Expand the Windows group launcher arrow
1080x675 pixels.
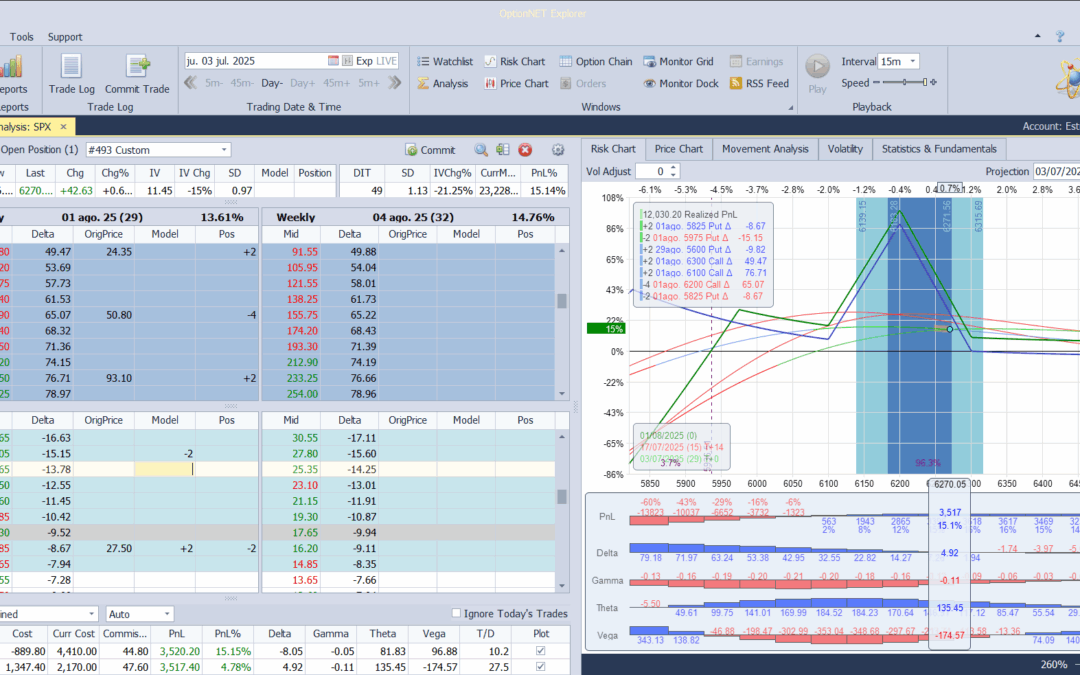(x=791, y=107)
